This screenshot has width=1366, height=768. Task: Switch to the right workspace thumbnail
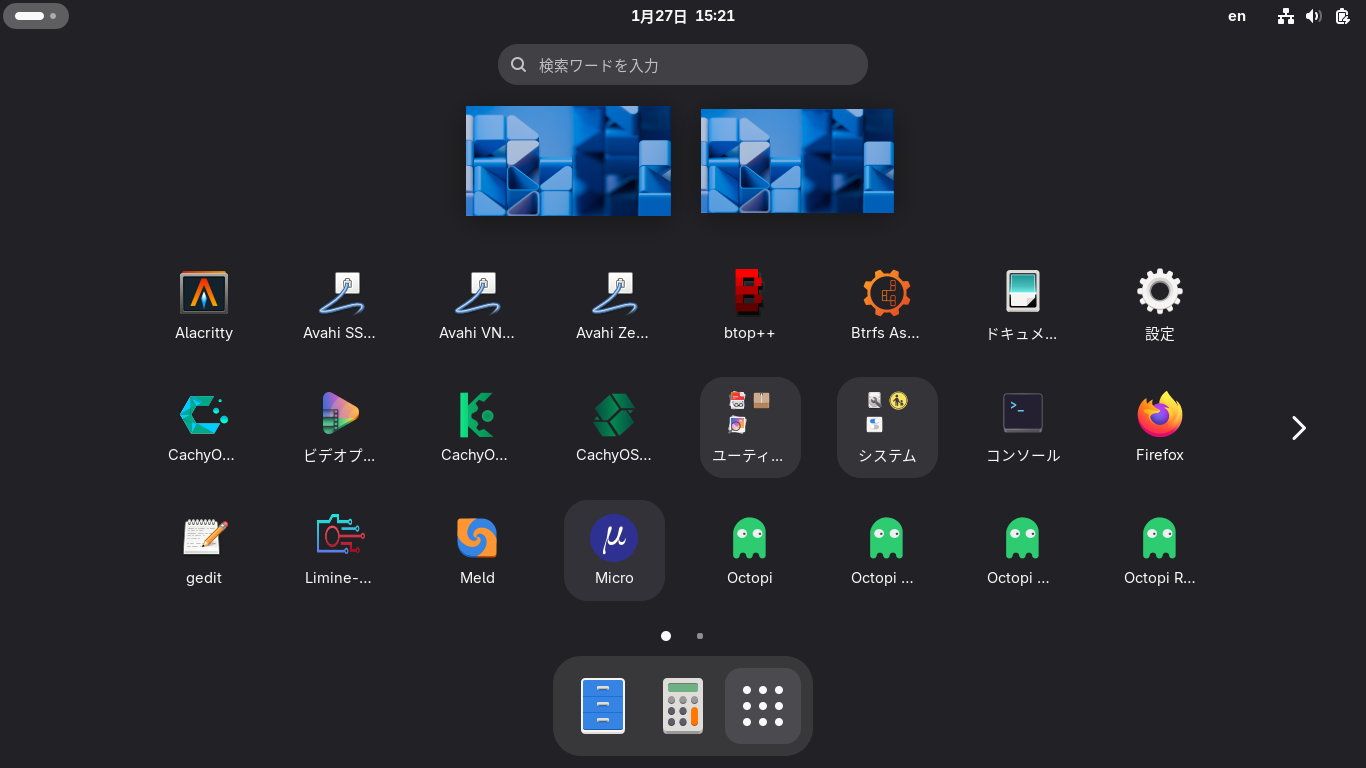coord(797,161)
